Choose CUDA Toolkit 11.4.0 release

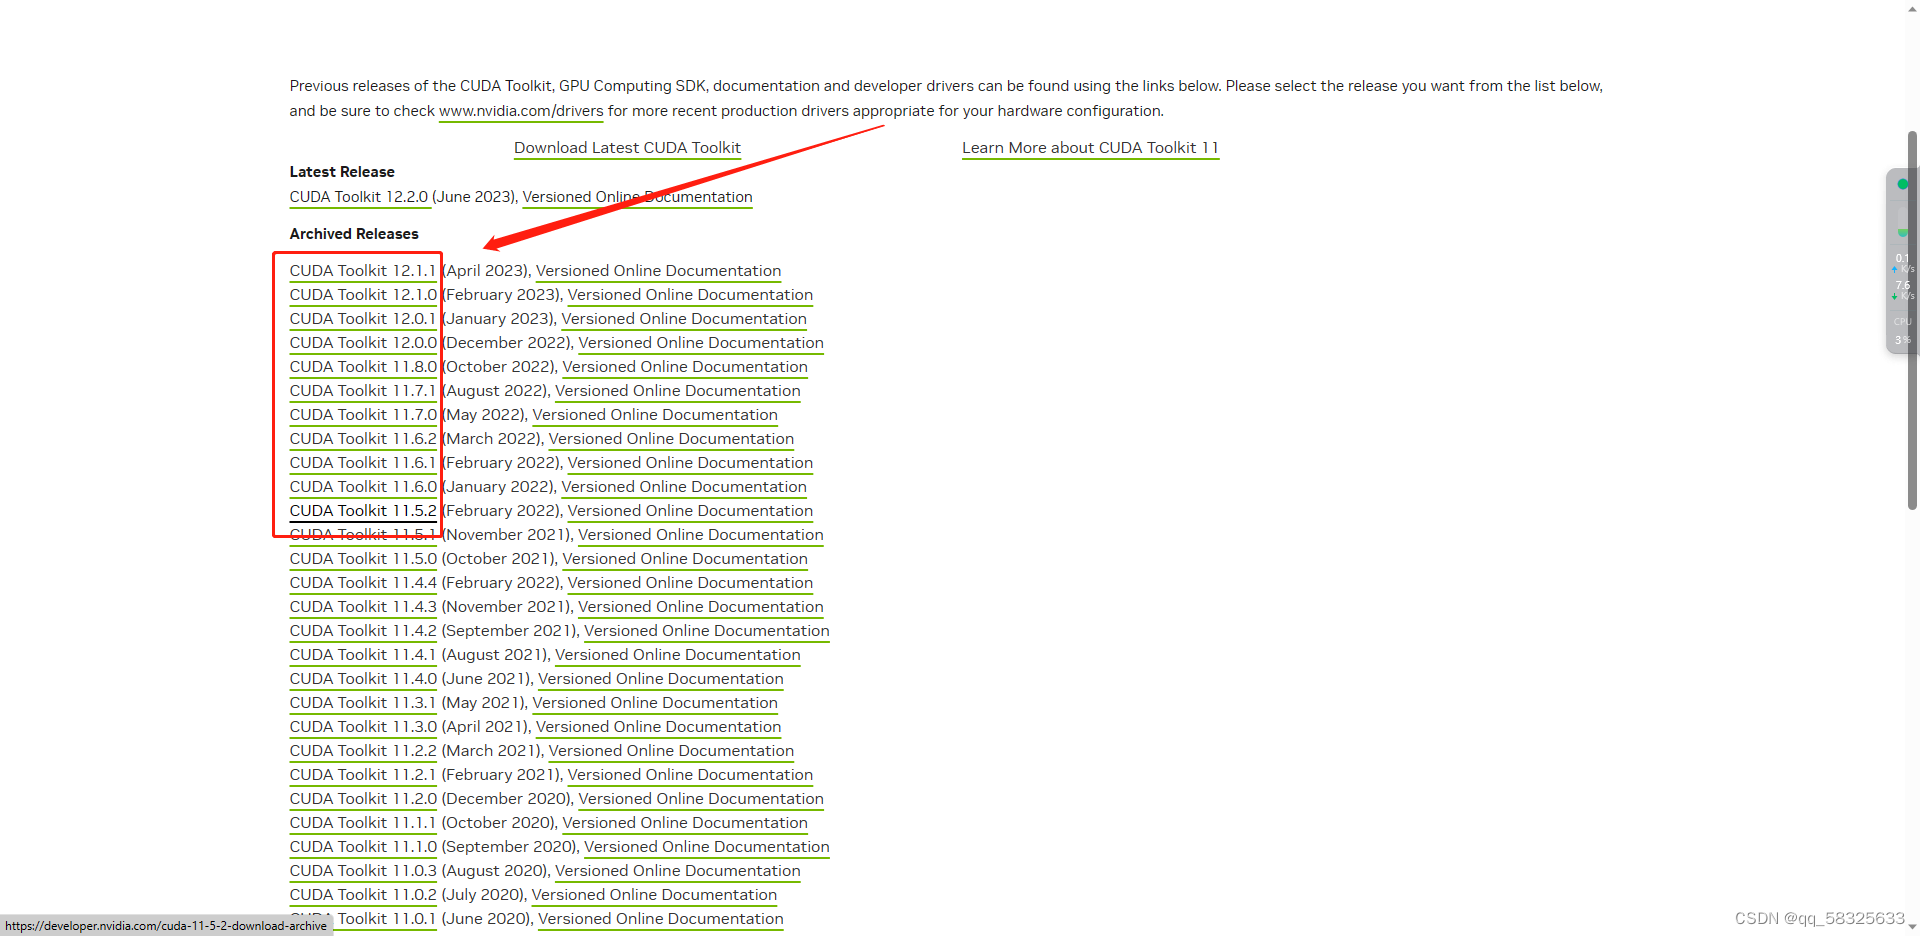click(363, 679)
